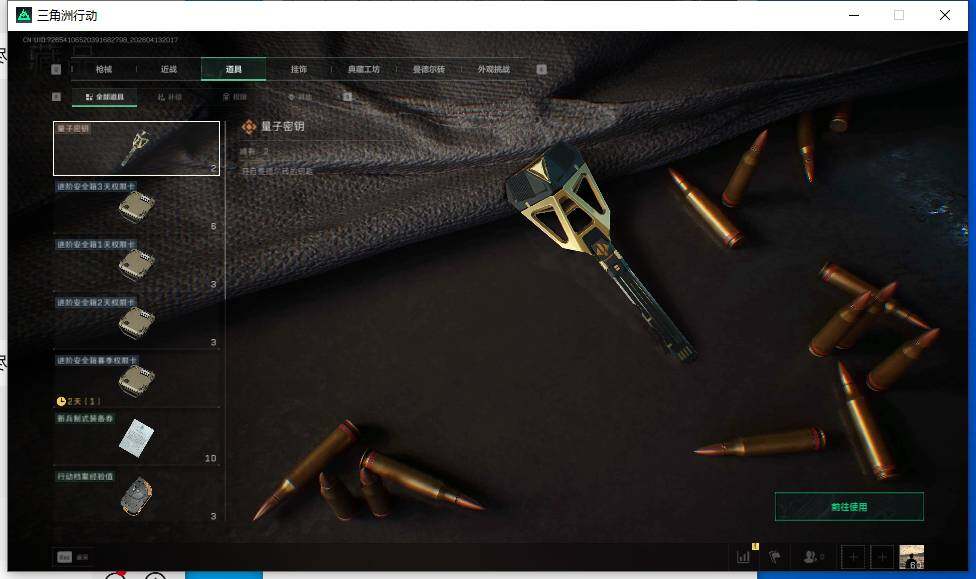Screen dimensions: 976x579
Task: Click the icon between stats and friends
Action: pos(774,557)
